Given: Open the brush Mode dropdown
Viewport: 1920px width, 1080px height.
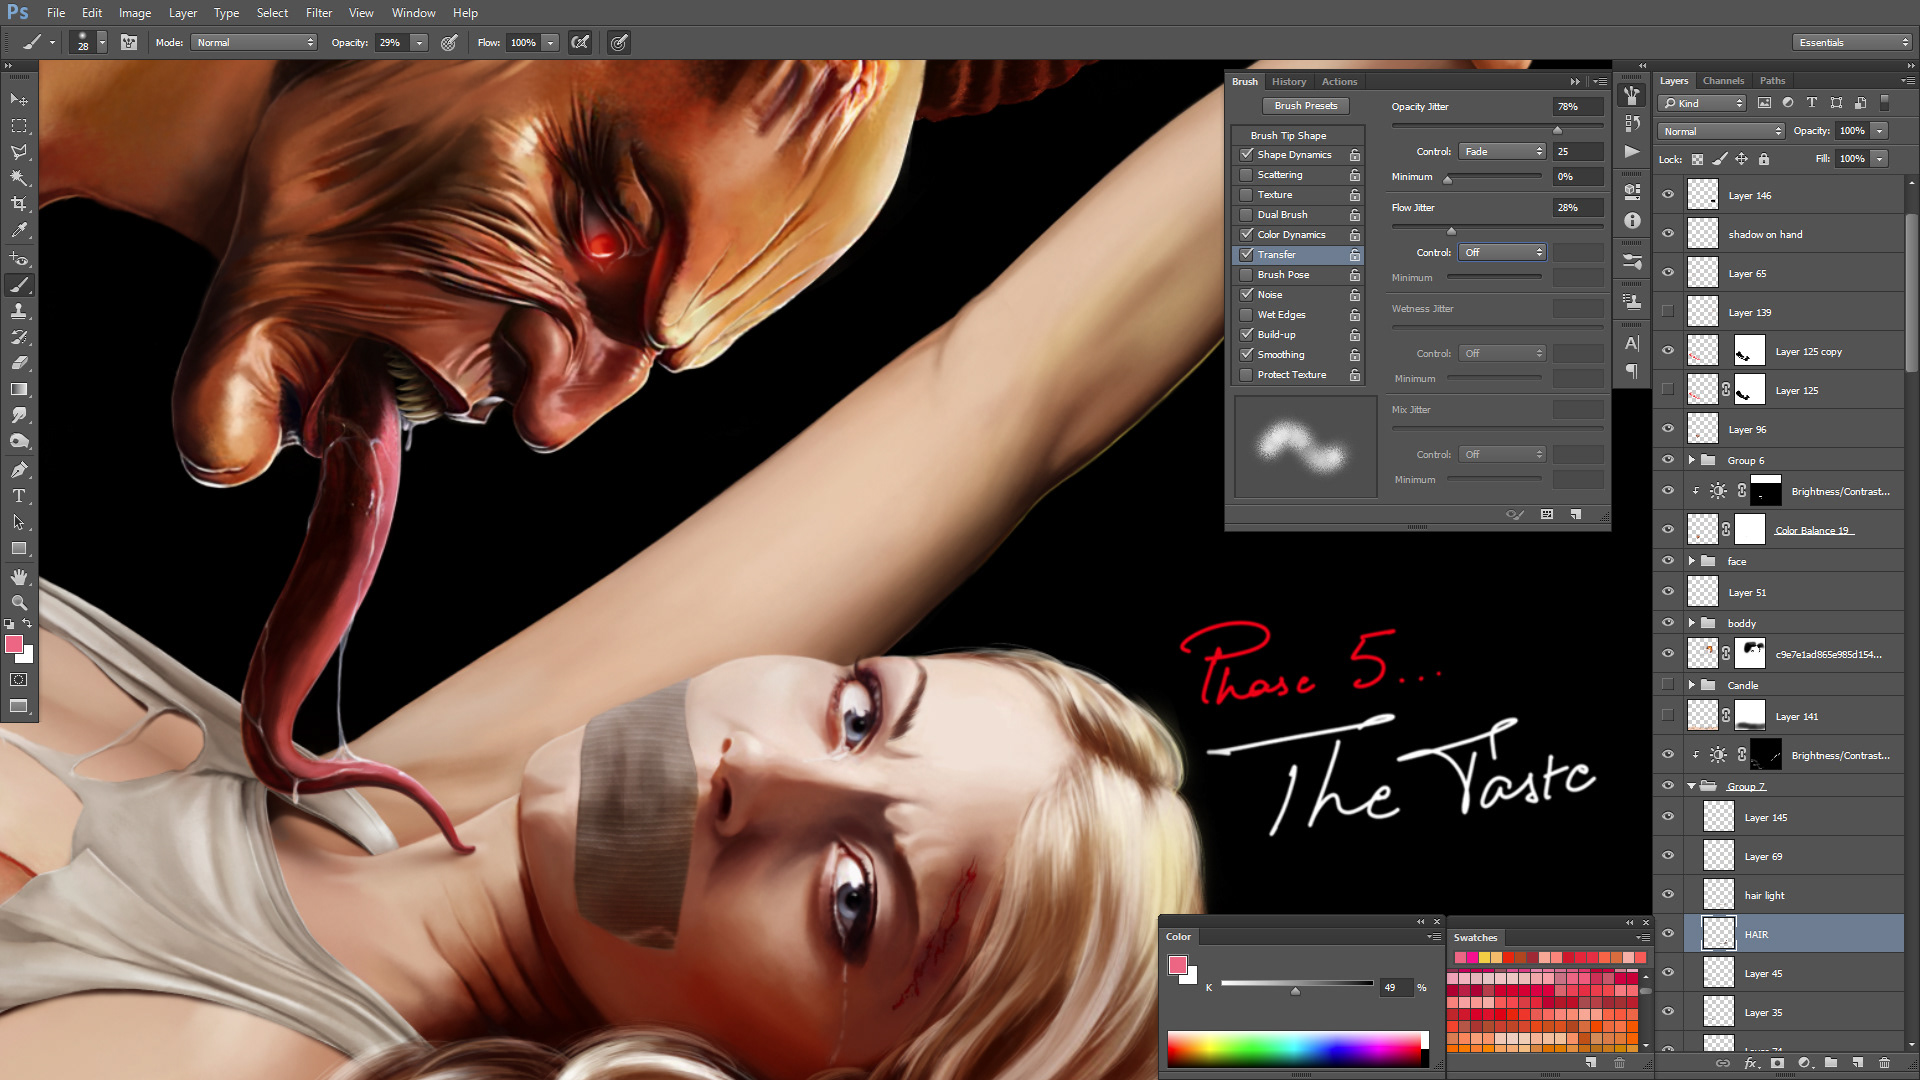Looking at the screenshot, I should (255, 42).
